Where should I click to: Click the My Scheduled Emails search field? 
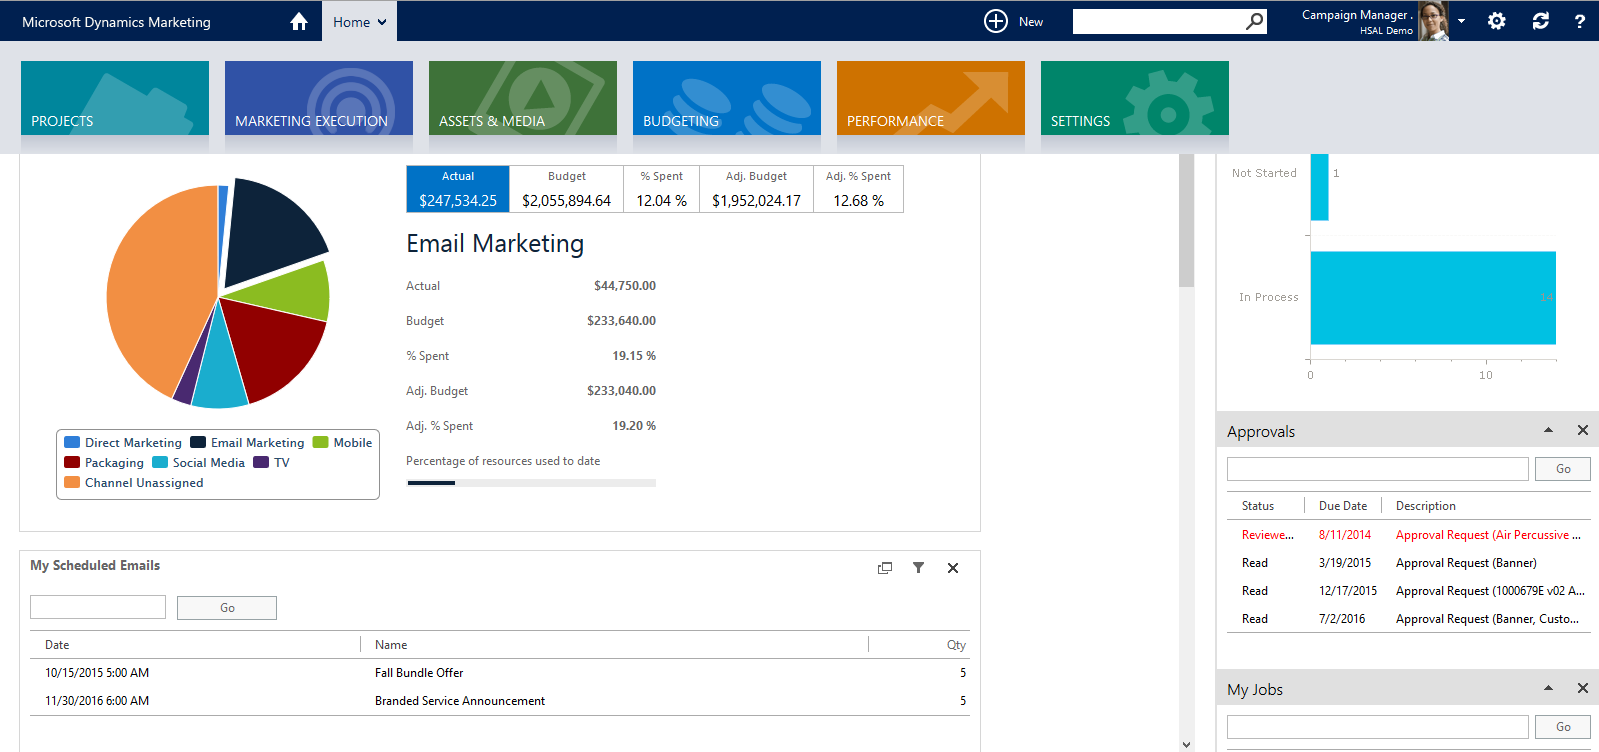(x=98, y=607)
